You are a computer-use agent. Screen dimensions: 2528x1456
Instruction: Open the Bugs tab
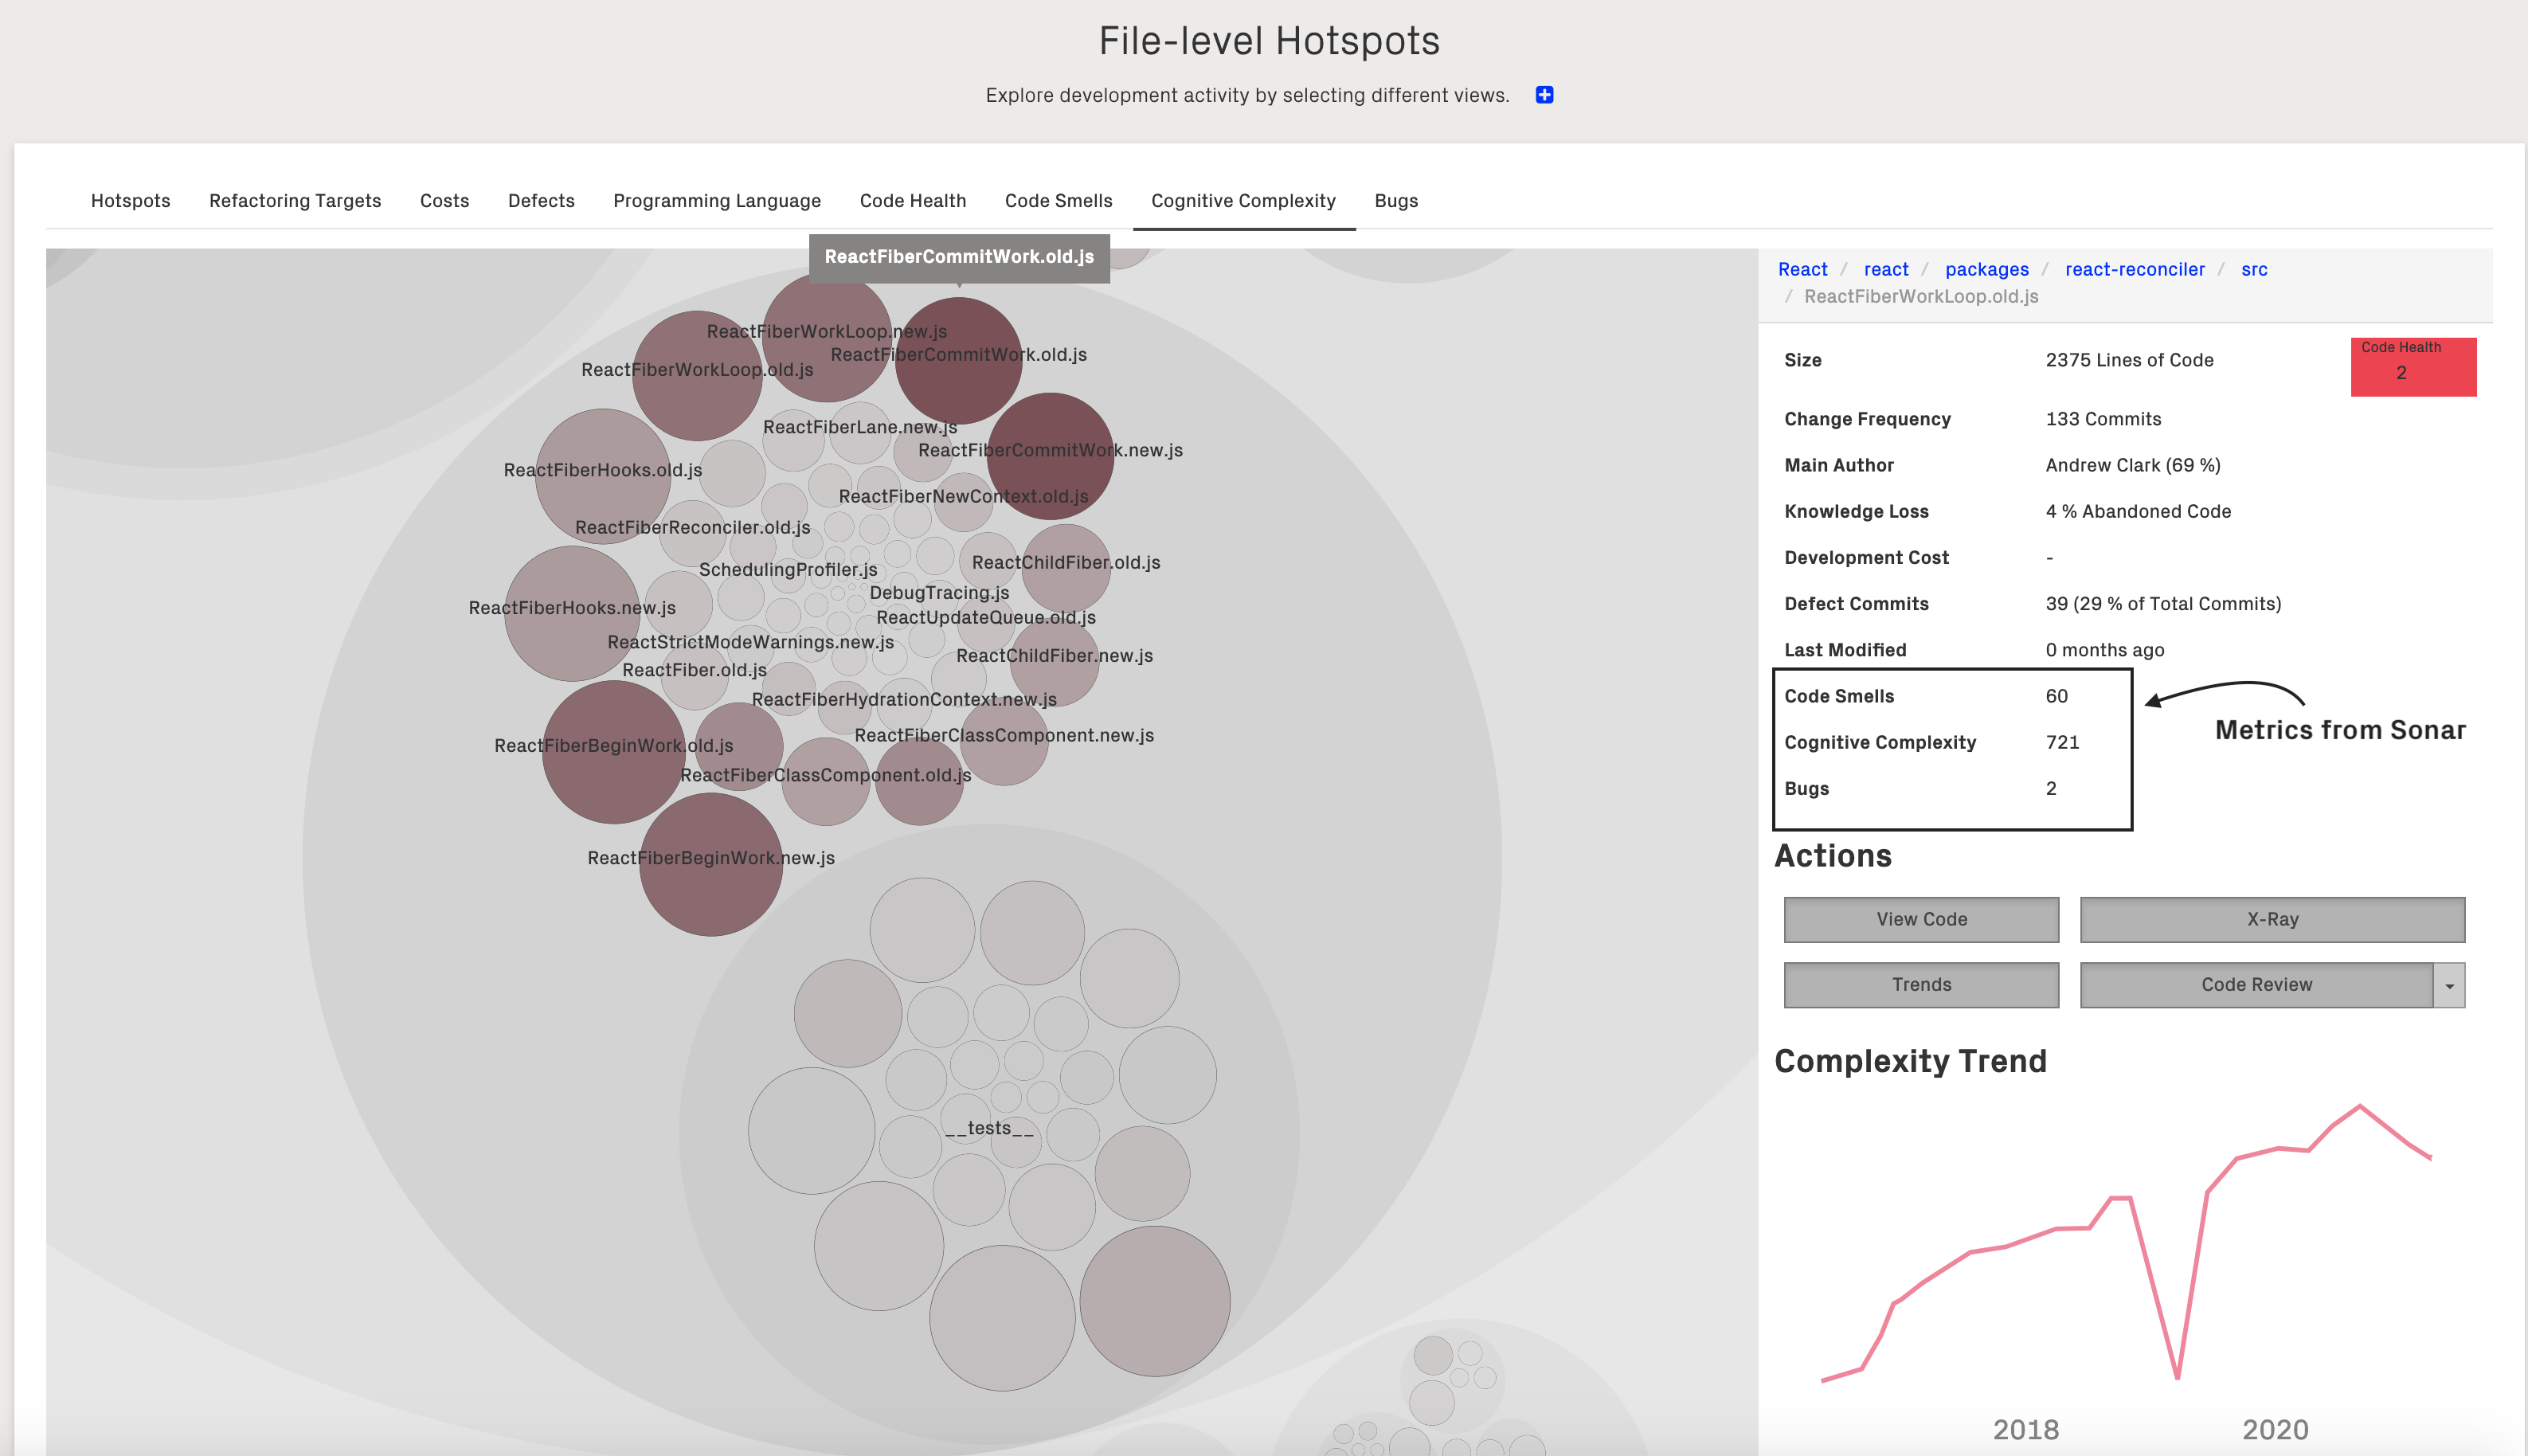1396,201
